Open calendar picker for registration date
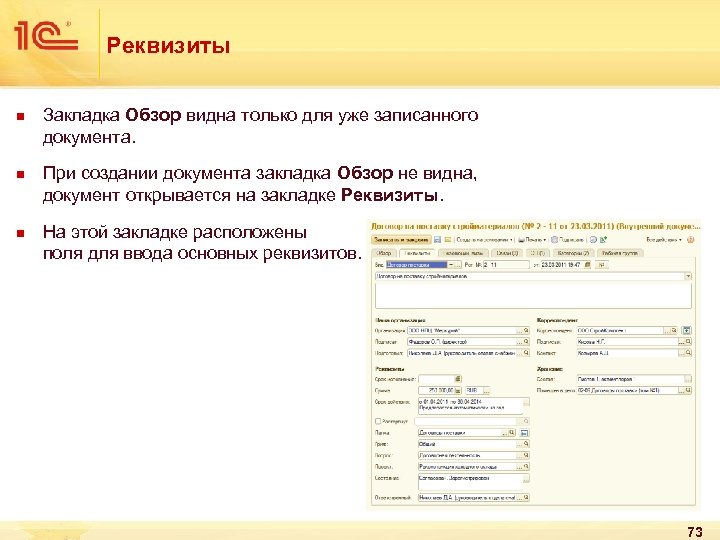This screenshot has height=540, width=720. tap(587, 265)
